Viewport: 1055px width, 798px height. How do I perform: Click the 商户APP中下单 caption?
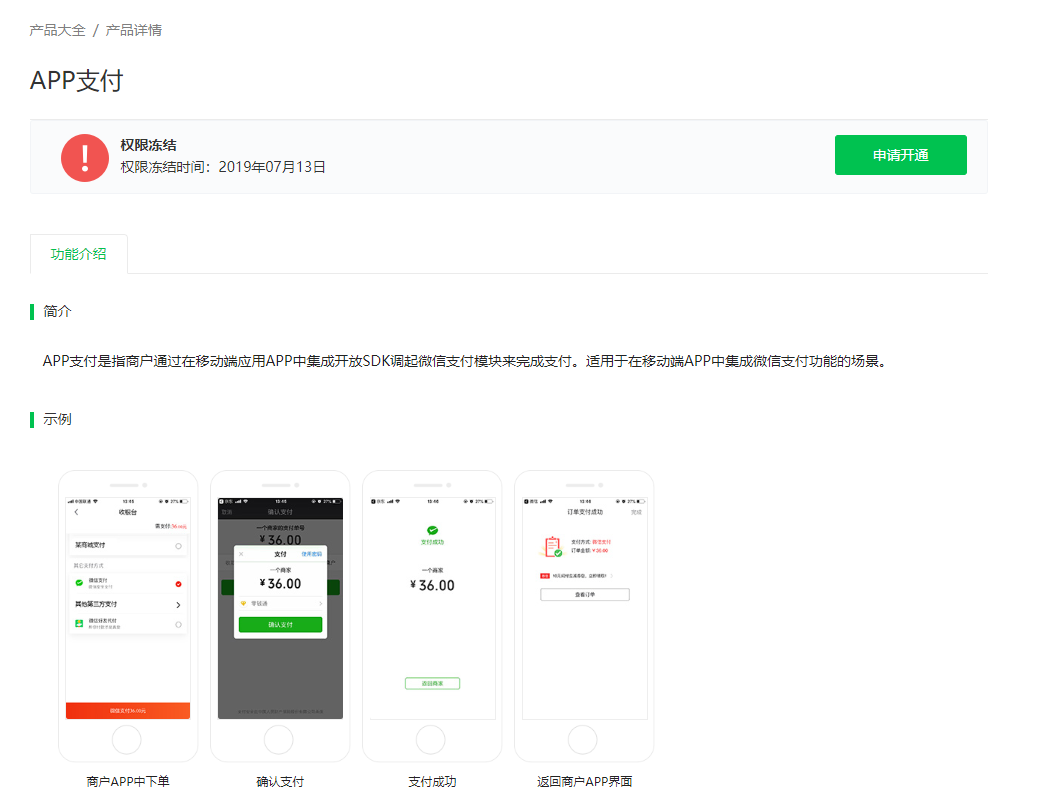(128, 782)
